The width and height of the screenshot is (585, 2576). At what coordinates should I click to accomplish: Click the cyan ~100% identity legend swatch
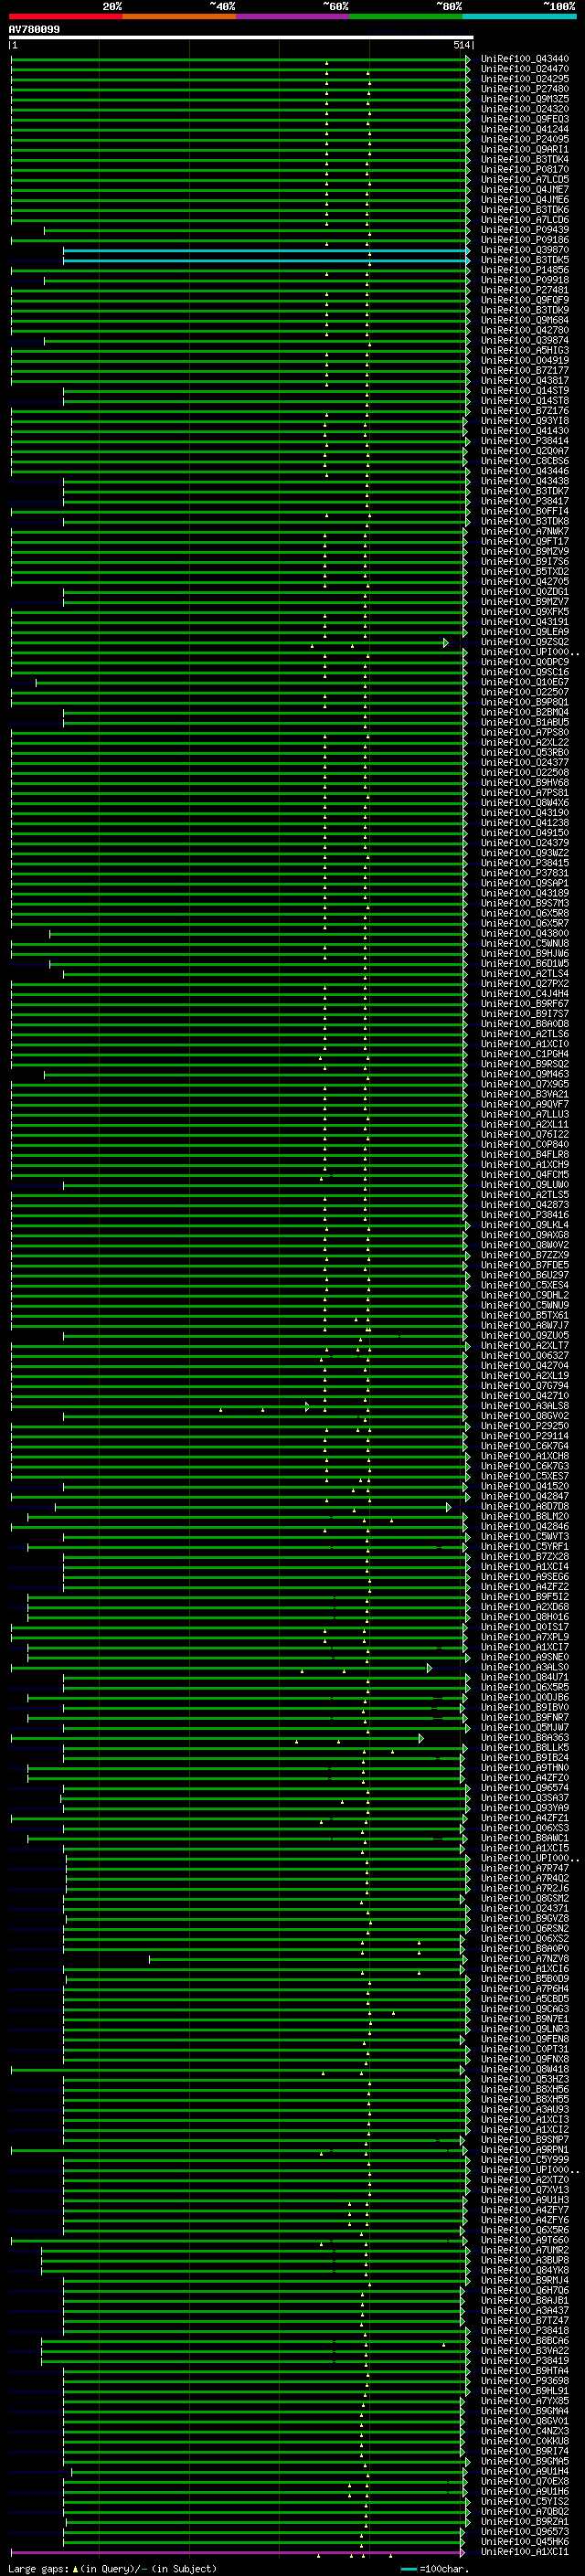point(520,16)
